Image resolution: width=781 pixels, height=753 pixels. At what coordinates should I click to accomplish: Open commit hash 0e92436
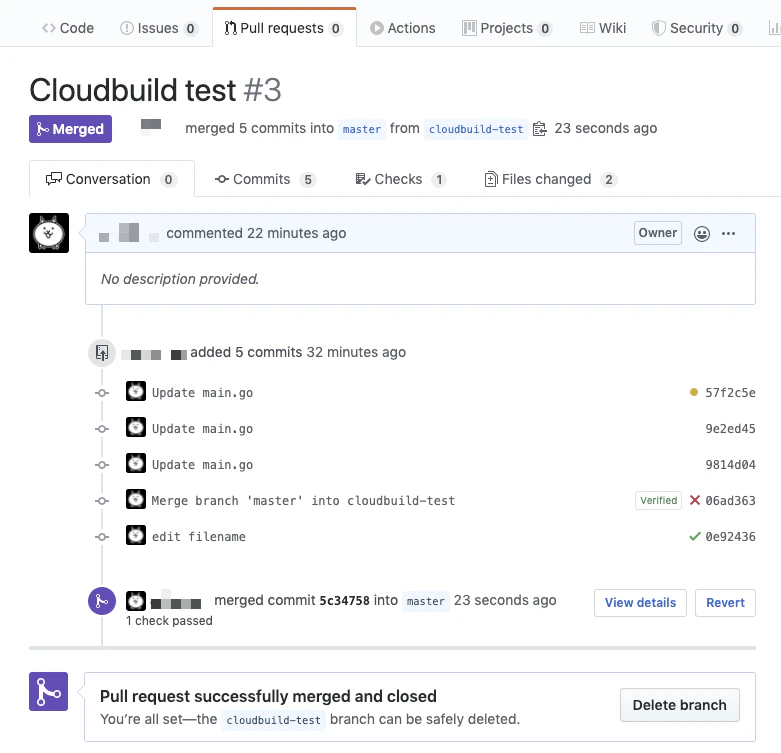[730, 536]
